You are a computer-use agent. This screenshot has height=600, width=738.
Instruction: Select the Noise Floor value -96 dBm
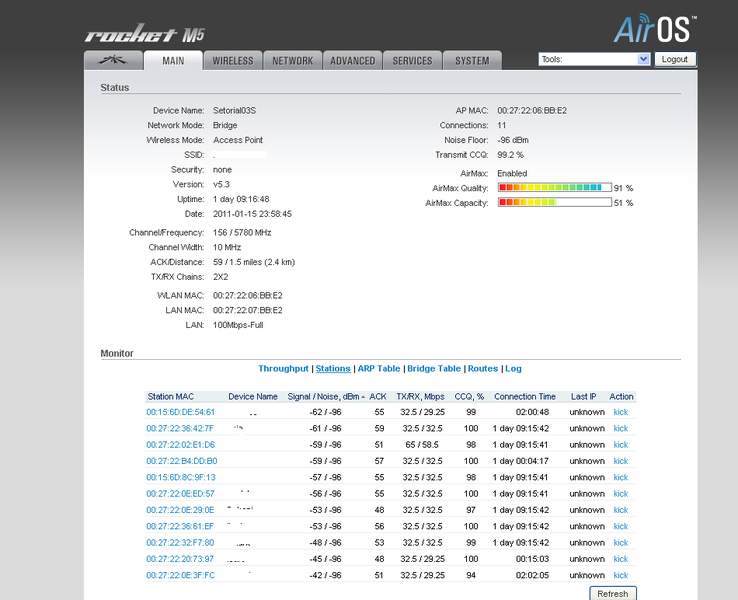click(x=513, y=140)
